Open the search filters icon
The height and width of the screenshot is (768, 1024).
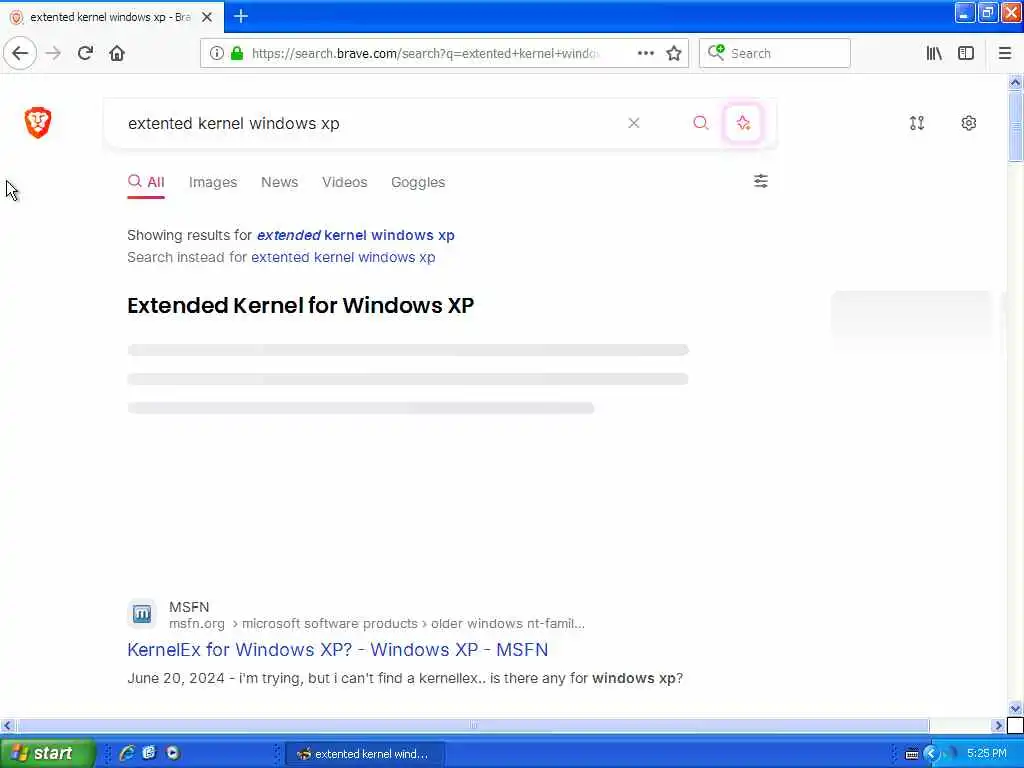pyautogui.click(x=761, y=181)
